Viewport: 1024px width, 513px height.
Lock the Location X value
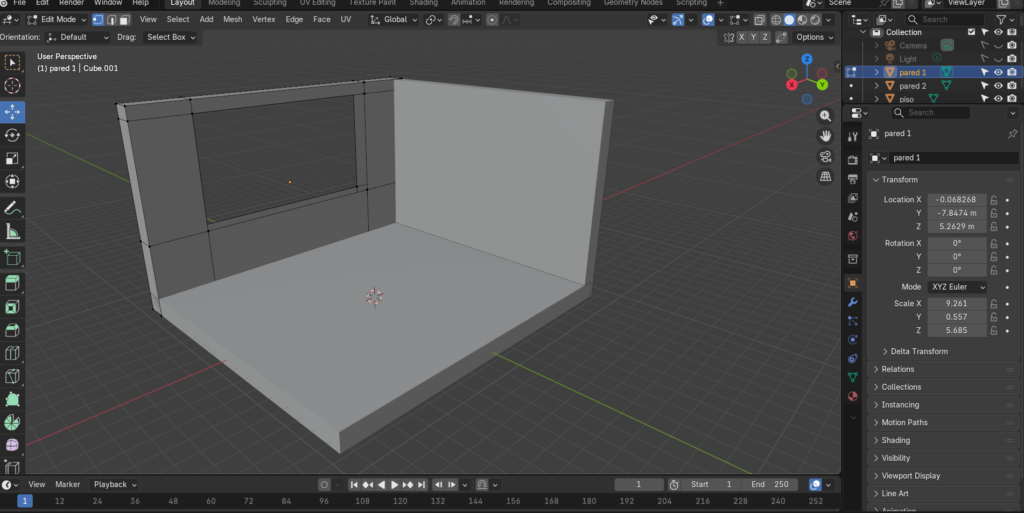994,200
